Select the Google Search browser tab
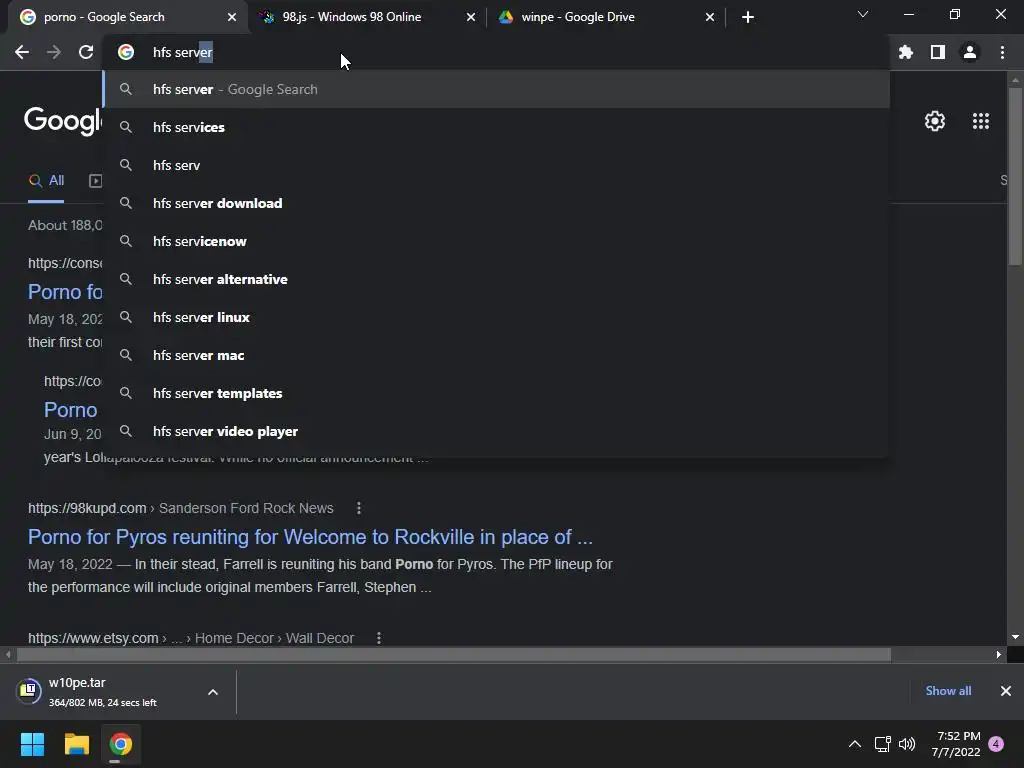1024x768 pixels. [x=127, y=17]
